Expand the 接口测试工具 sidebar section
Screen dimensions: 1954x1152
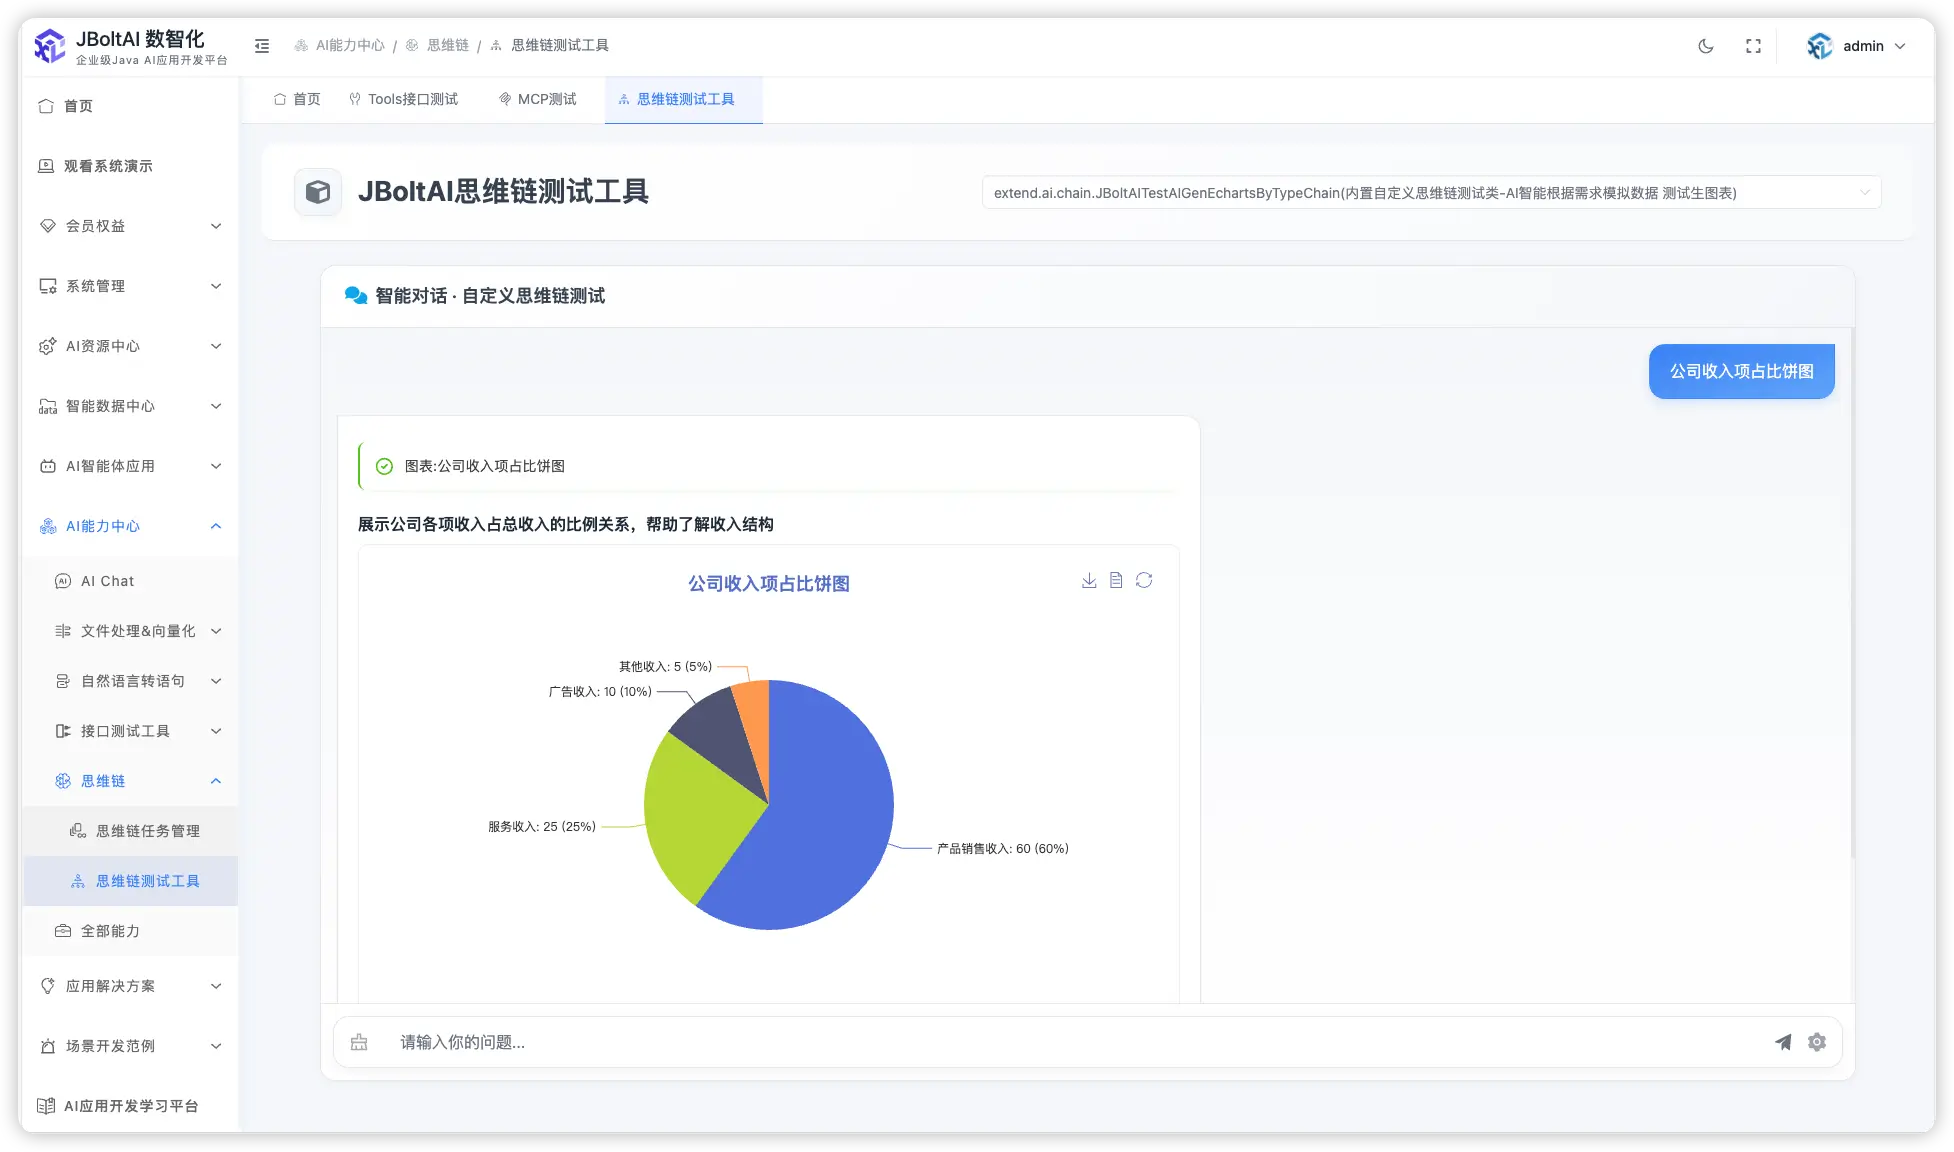pyautogui.click(x=117, y=731)
